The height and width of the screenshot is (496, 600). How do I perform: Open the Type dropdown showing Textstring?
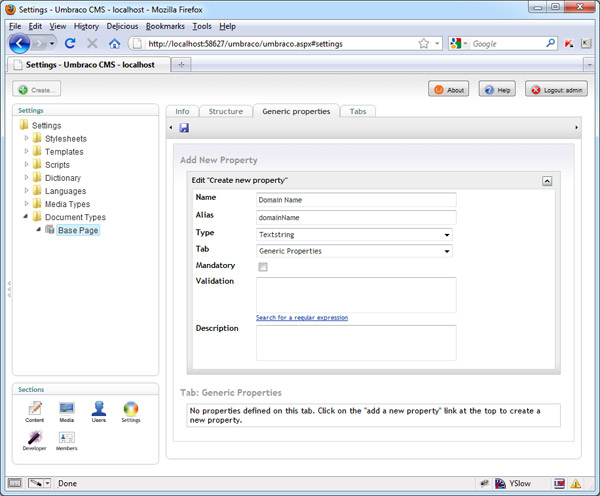[x=354, y=235]
